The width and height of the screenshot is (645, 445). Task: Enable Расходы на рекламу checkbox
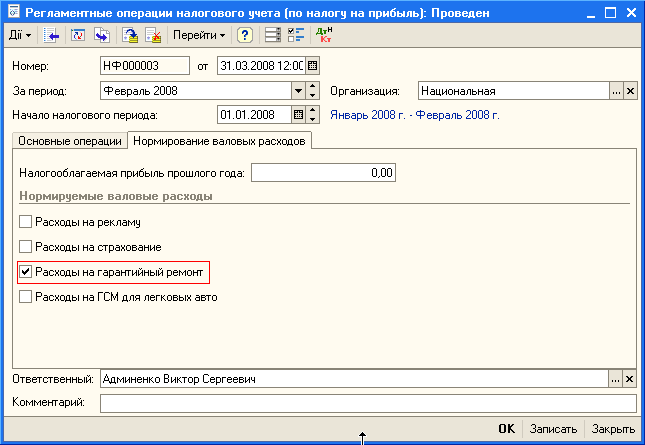tap(25, 222)
